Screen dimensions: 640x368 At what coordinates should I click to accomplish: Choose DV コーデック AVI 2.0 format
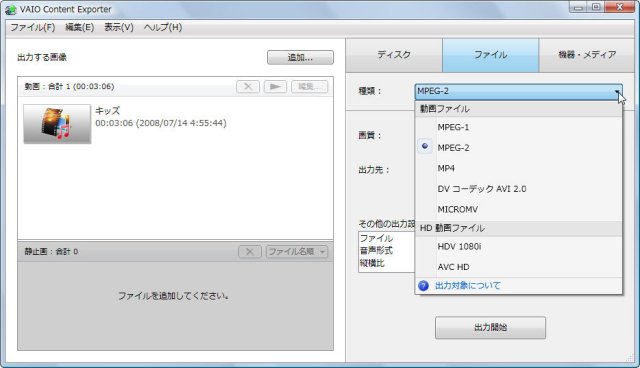point(519,189)
